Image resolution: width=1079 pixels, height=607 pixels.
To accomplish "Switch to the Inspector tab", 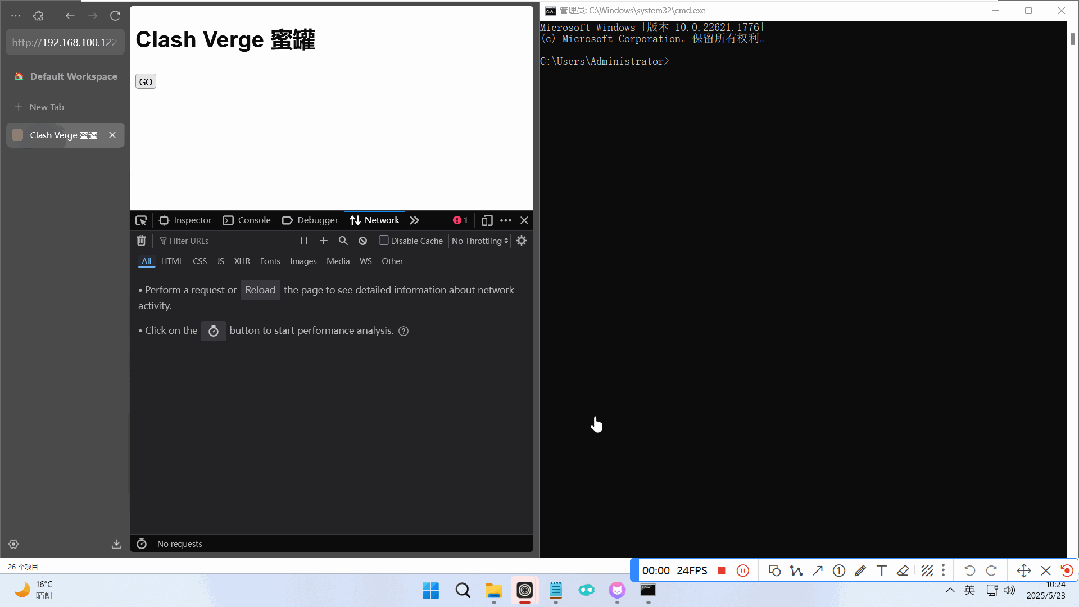I will [185, 220].
